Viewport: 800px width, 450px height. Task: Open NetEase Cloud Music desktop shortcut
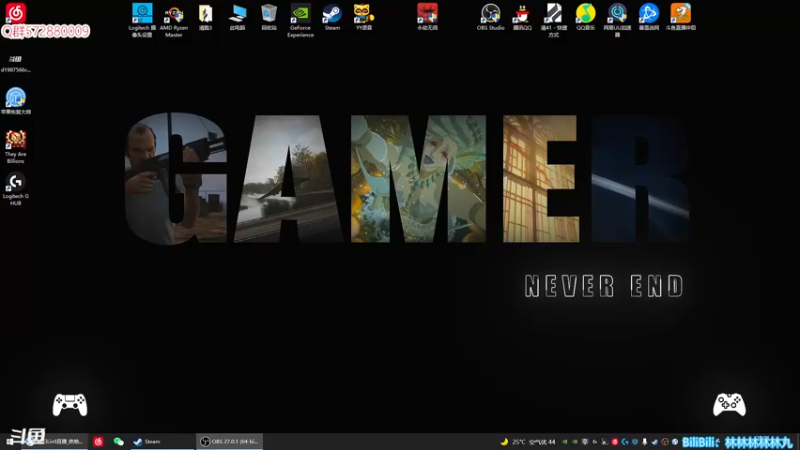[x=15, y=13]
